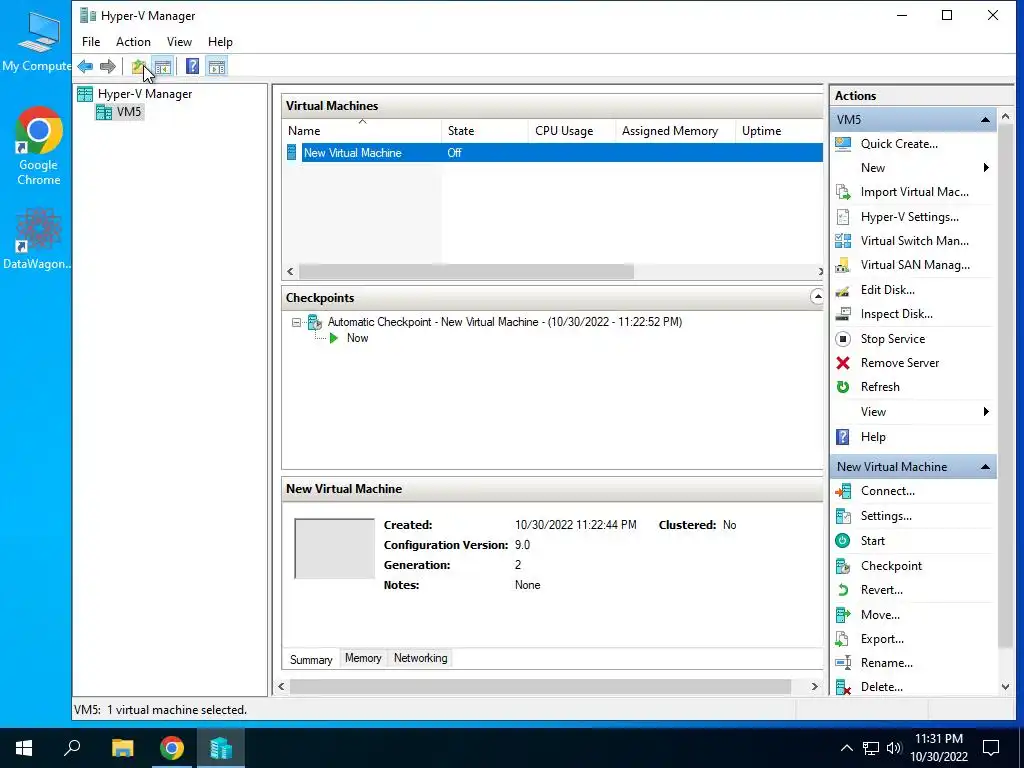Click the red Remove Server icon
The image size is (1024, 768).
[x=843, y=363]
